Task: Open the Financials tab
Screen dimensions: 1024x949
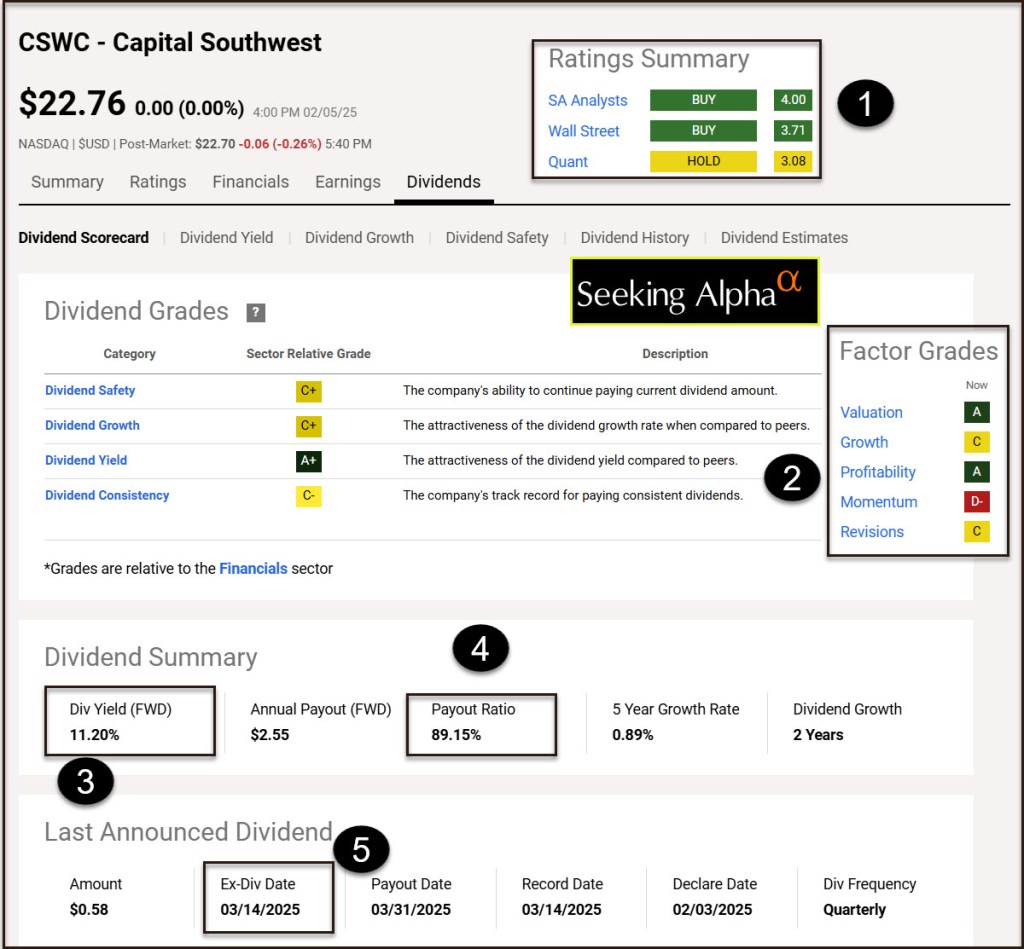Action: (250, 182)
